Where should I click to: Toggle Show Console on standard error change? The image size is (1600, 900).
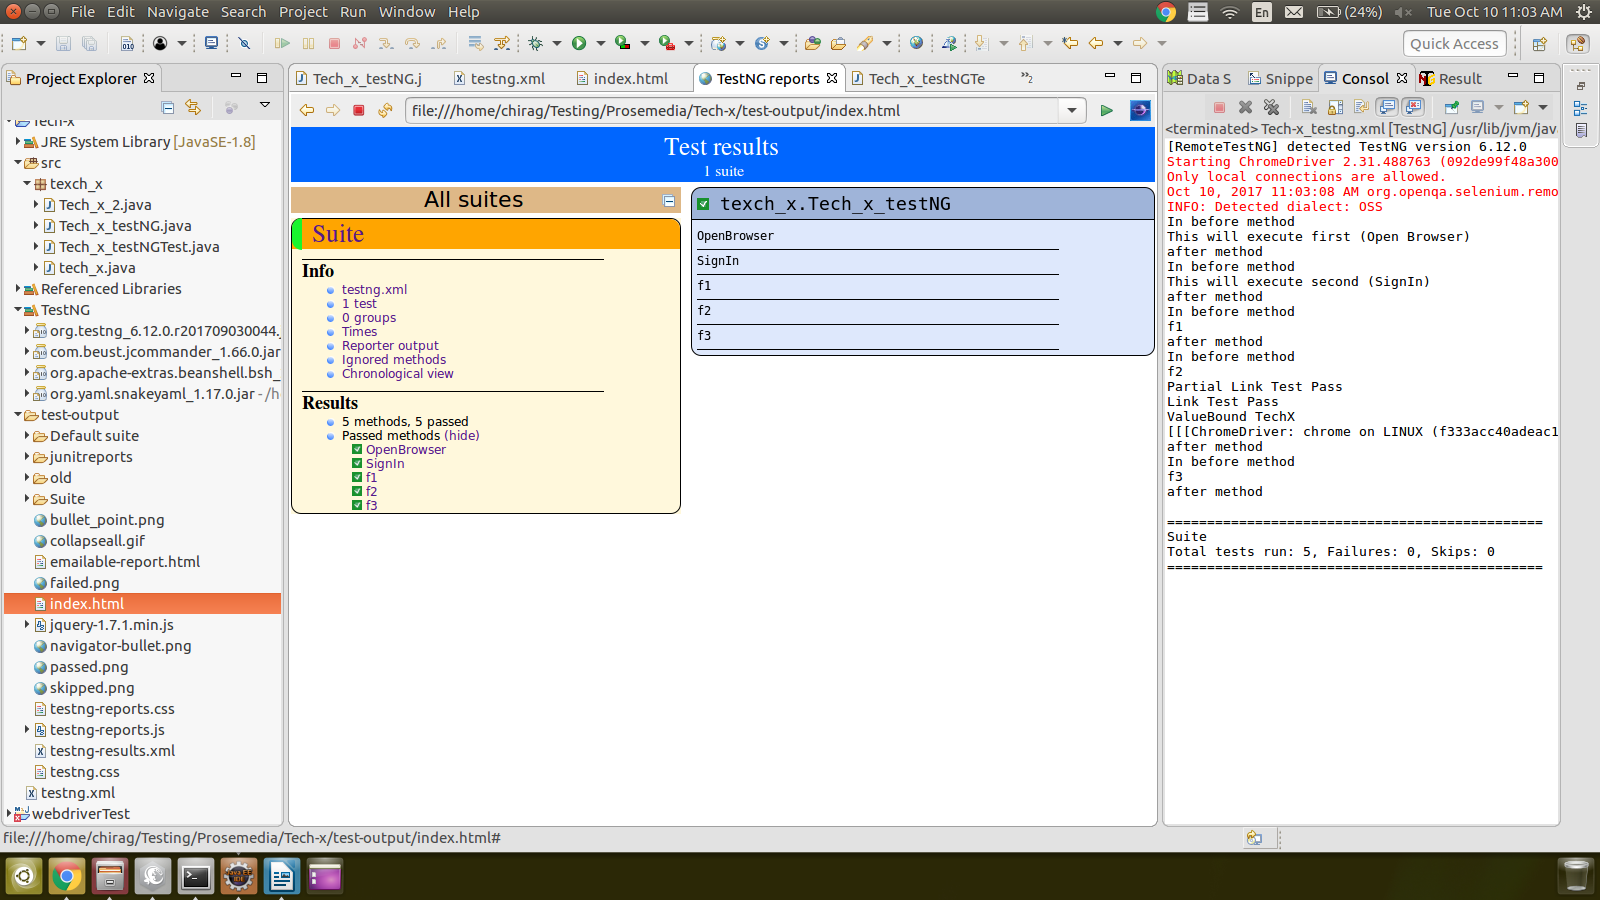tap(1413, 107)
